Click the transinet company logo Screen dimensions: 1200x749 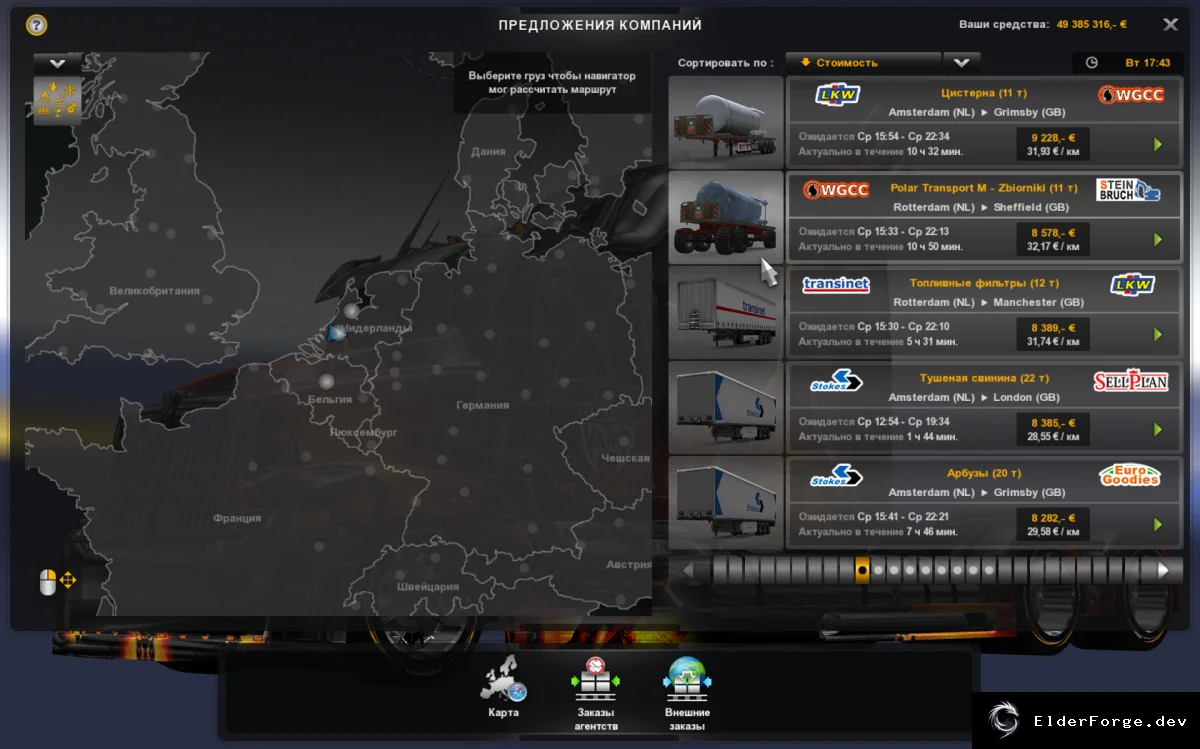pos(836,285)
